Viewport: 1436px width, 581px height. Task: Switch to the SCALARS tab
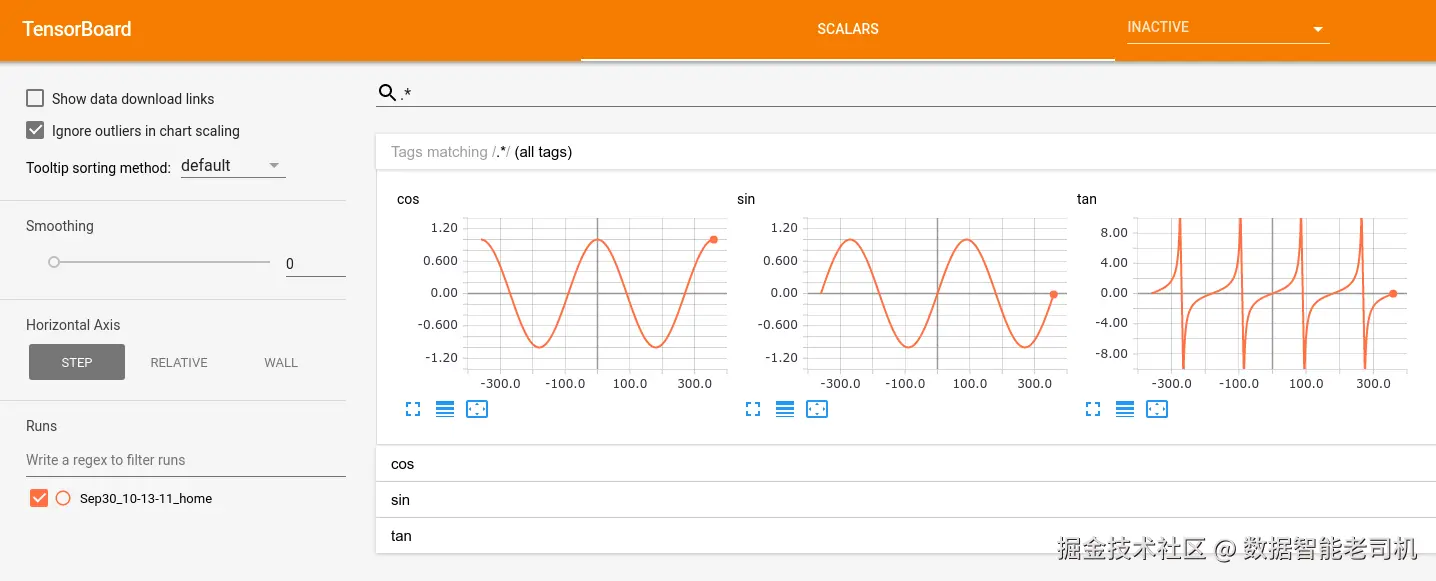tap(848, 29)
